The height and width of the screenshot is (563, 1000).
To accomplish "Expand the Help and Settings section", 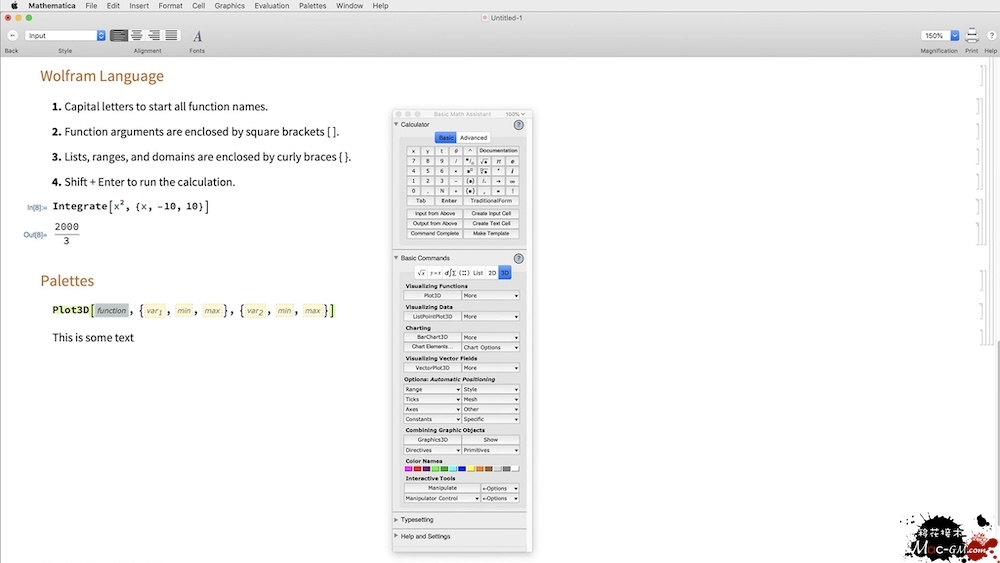I will pos(425,536).
